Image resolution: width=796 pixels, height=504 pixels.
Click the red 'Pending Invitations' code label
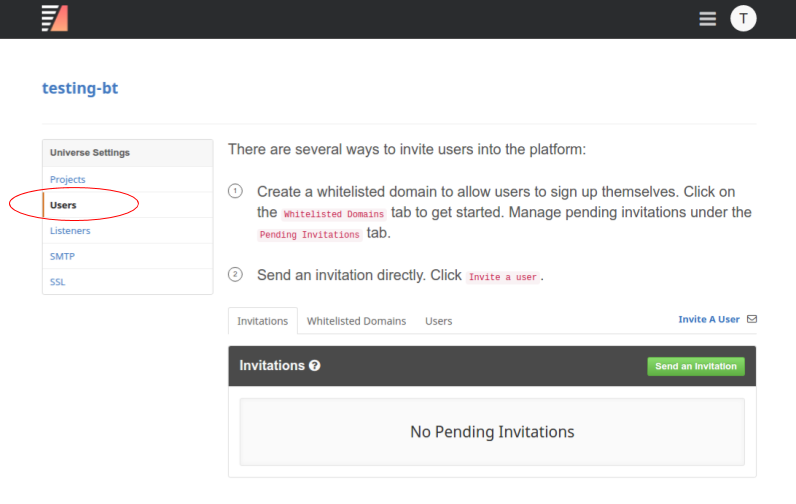point(310,235)
